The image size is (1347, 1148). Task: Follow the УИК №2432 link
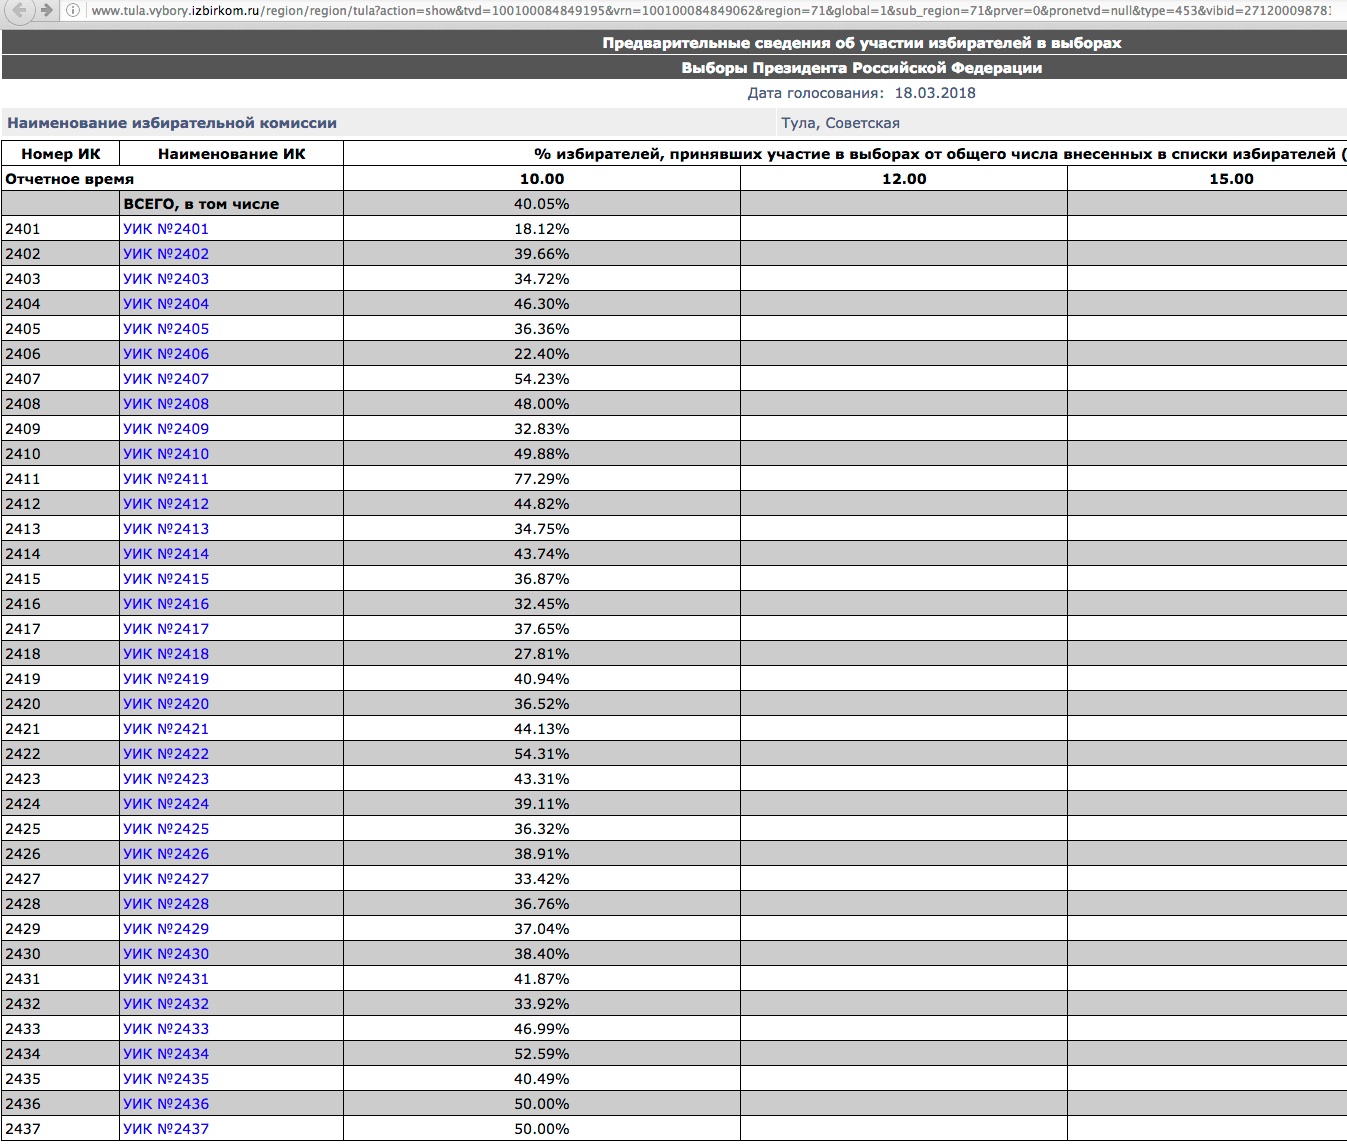[166, 1004]
